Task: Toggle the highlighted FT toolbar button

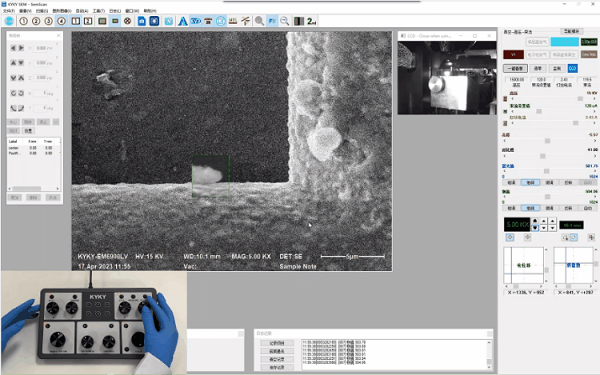Action: 272,21
